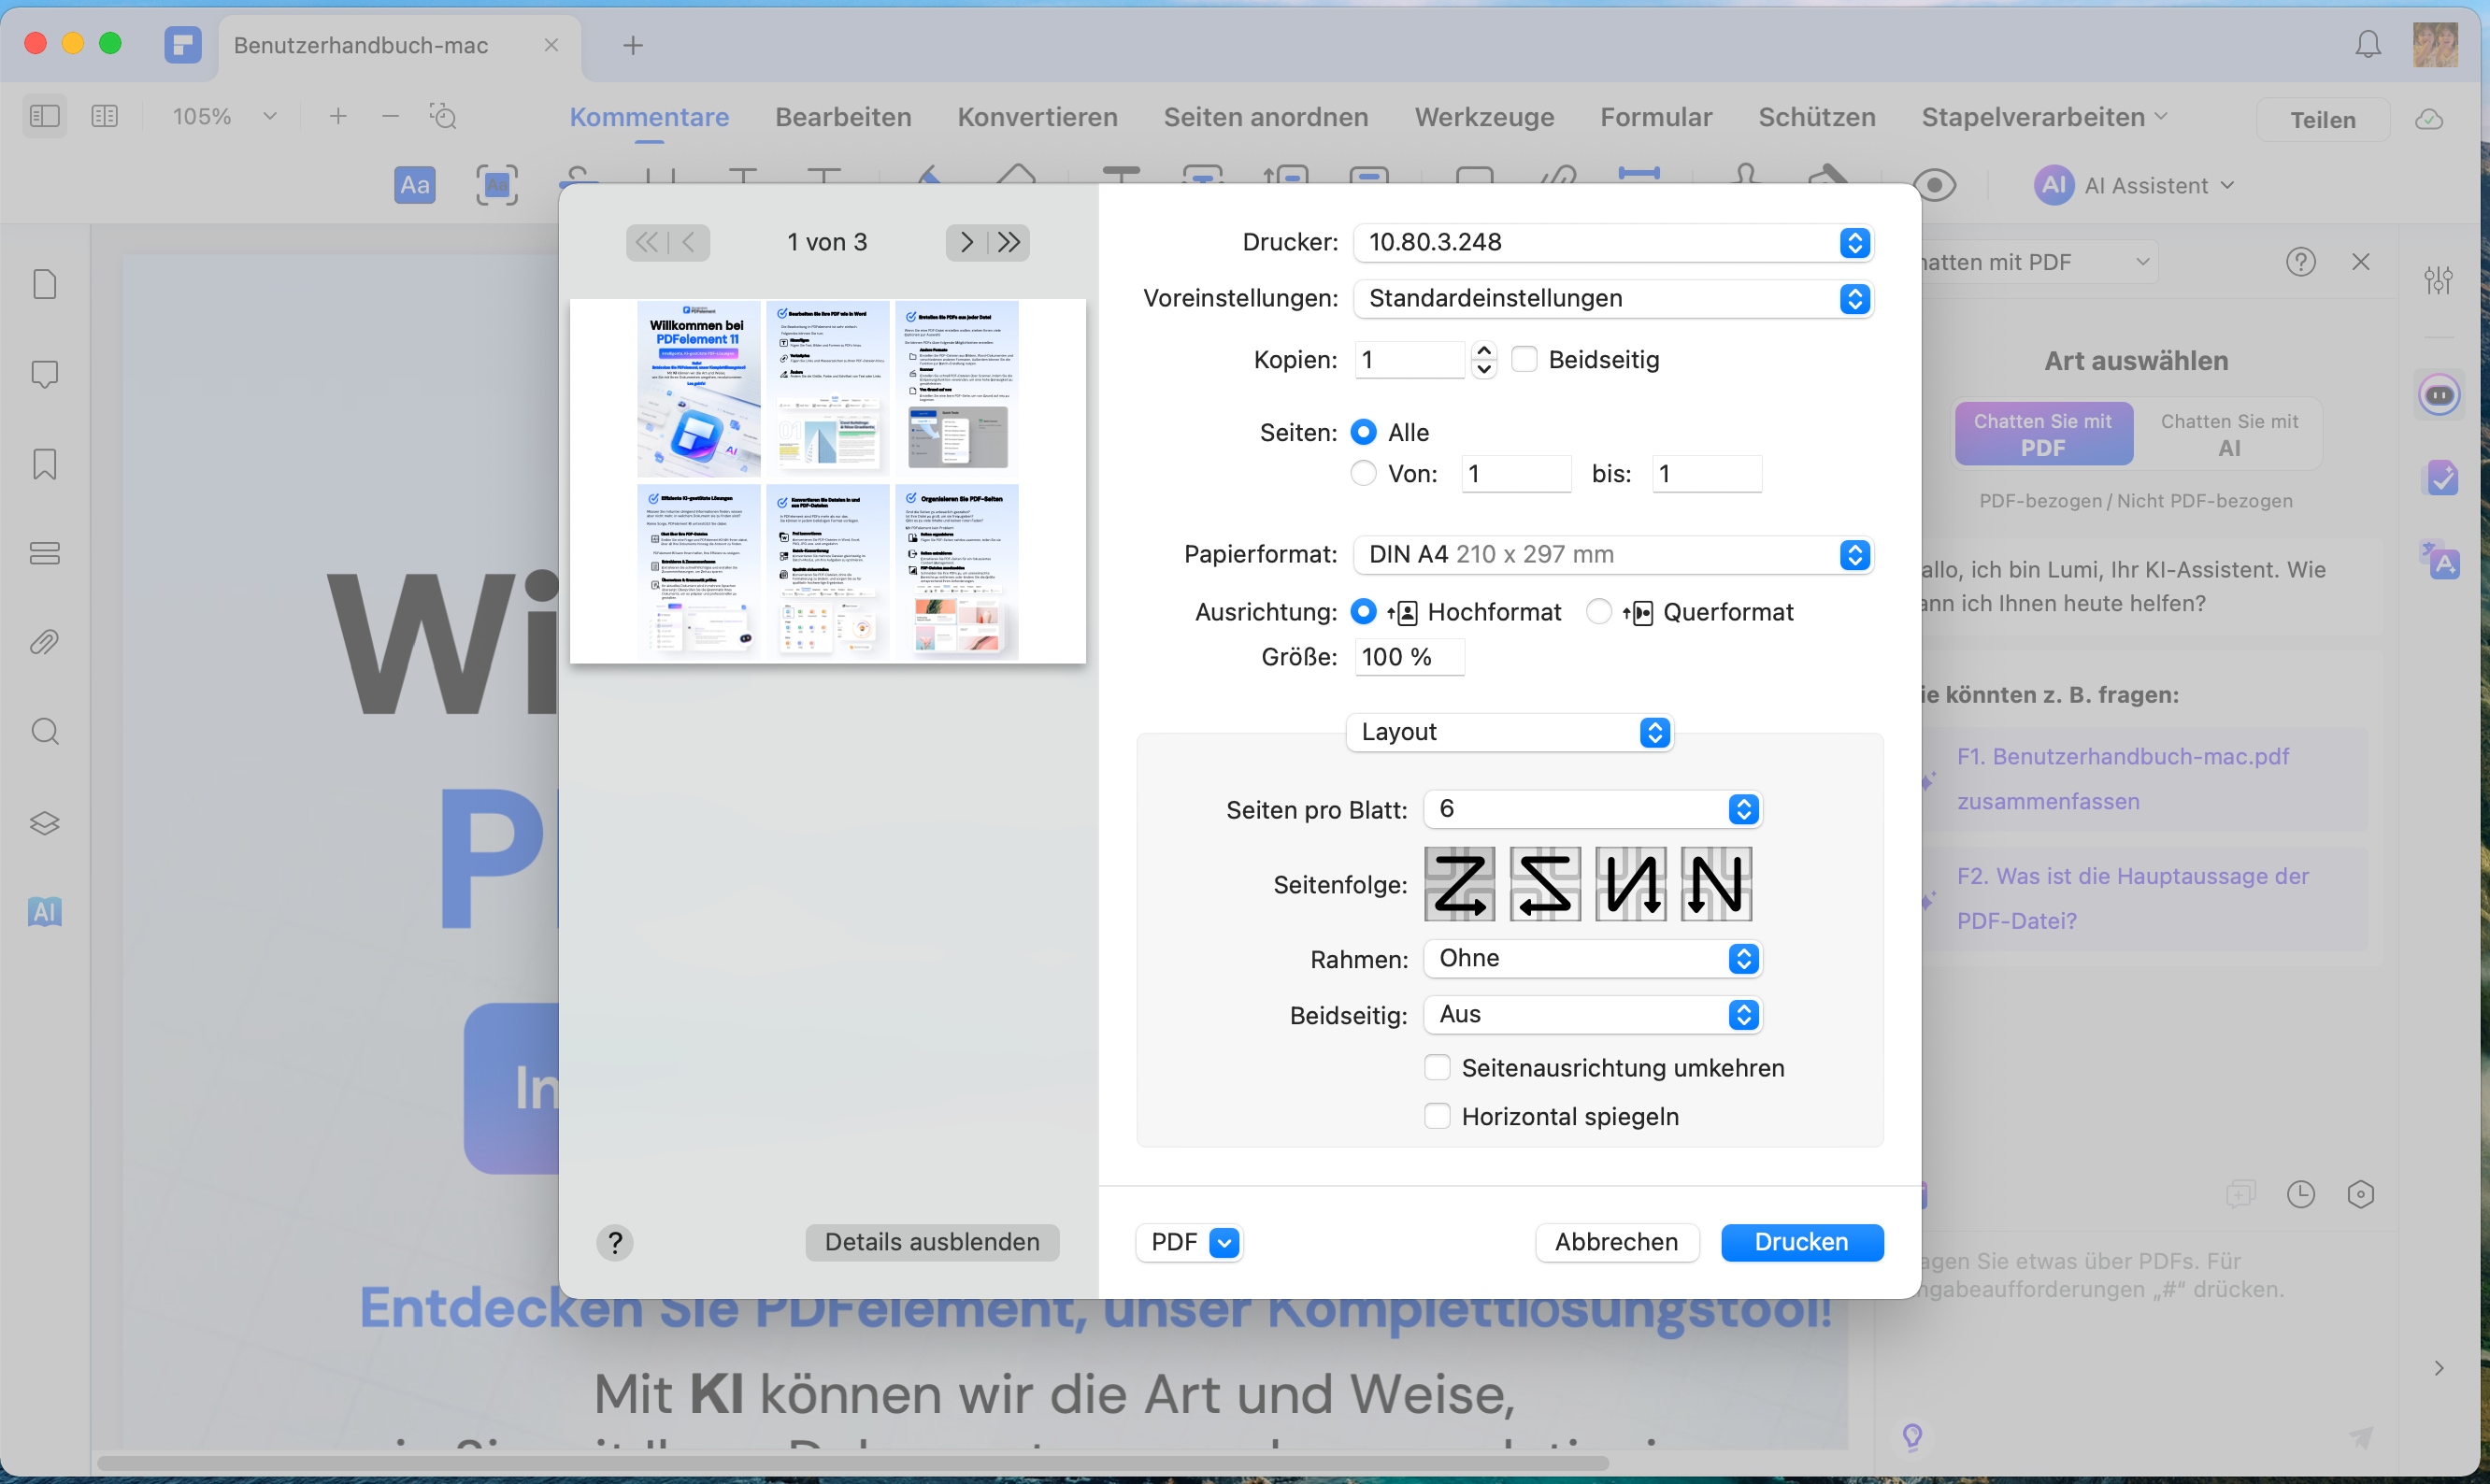Choose Hochformat orientation
The width and height of the screenshot is (2490, 1484).
click(1363, 612)
